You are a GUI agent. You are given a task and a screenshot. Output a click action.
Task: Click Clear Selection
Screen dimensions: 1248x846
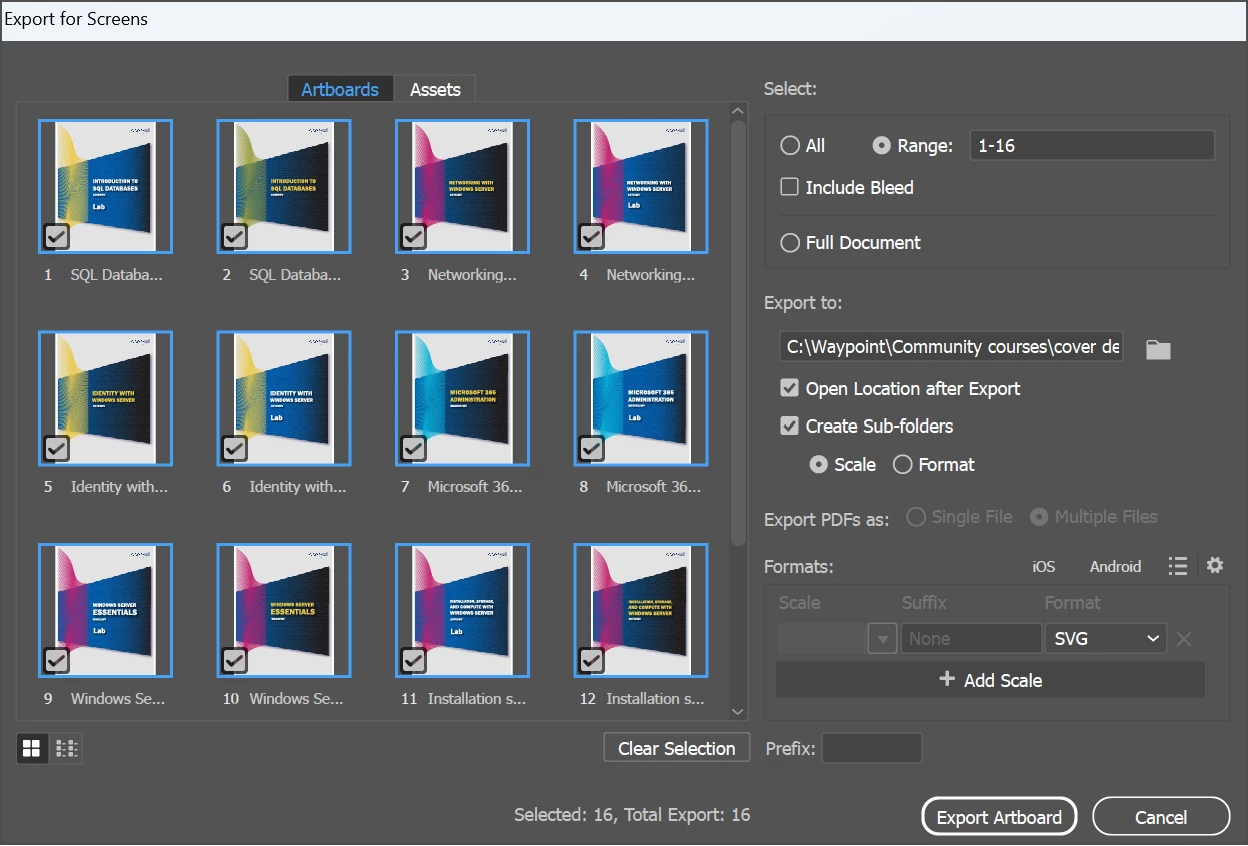(677, 748)
